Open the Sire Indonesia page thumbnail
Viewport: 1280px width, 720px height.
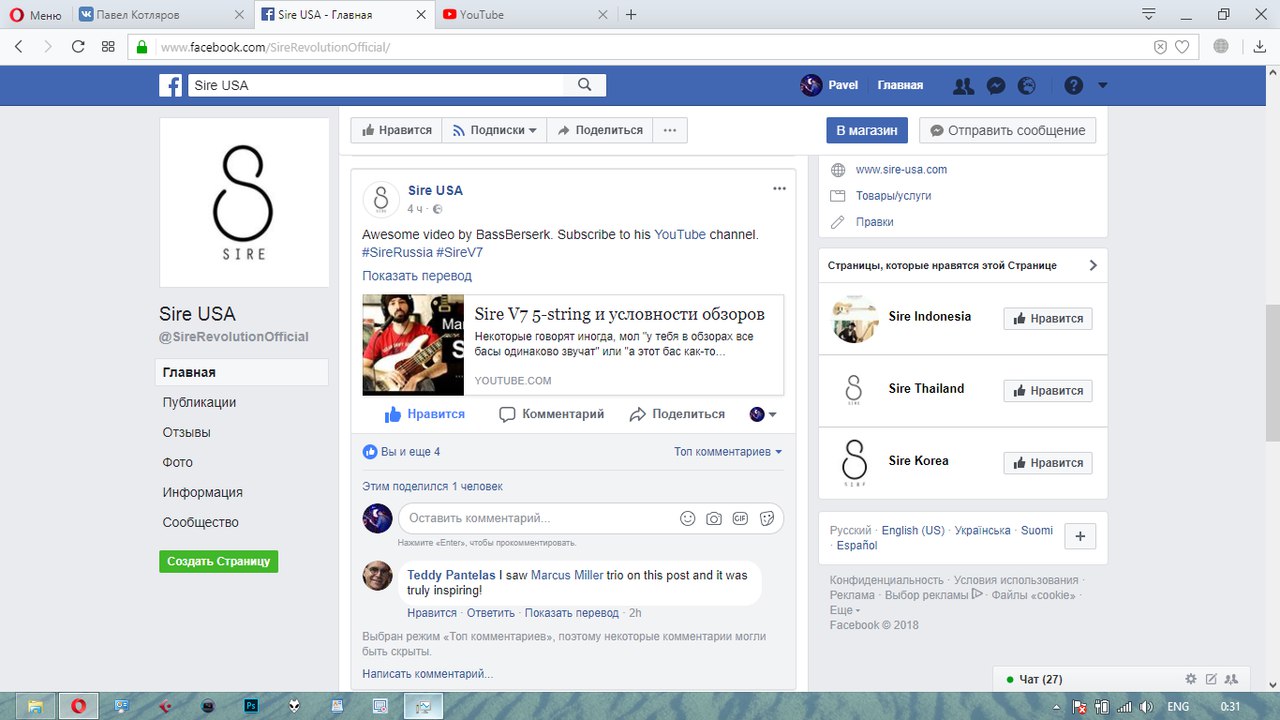pos(854,318)
